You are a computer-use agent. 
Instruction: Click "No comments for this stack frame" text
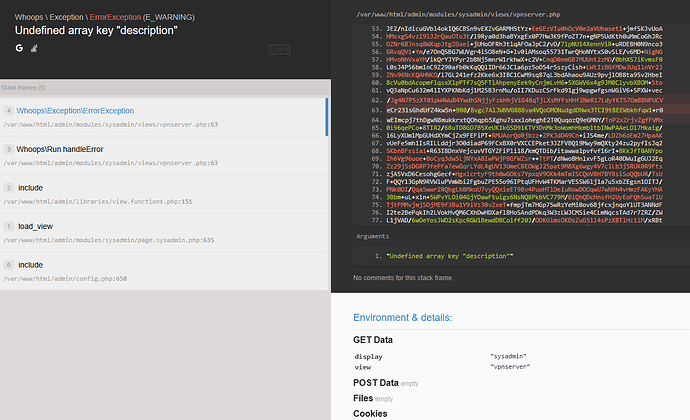[403, 278]
